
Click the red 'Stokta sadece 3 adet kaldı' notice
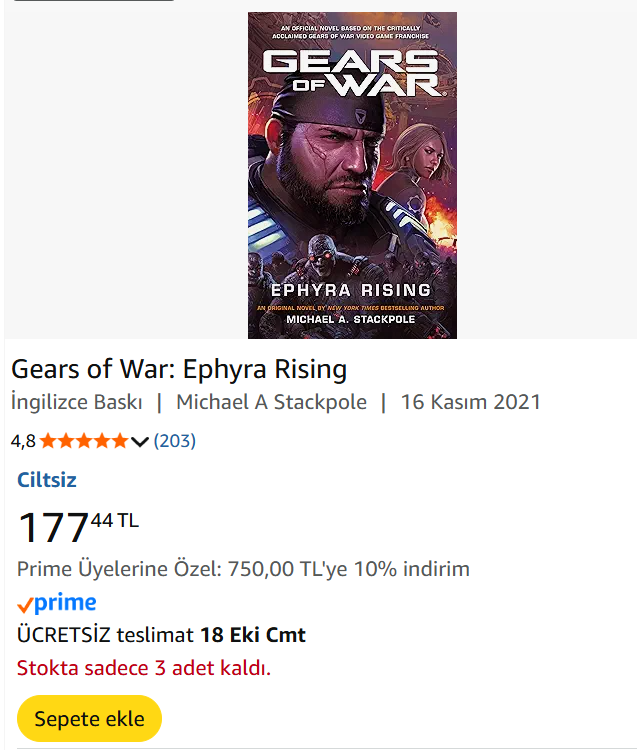tap(144, 667)
